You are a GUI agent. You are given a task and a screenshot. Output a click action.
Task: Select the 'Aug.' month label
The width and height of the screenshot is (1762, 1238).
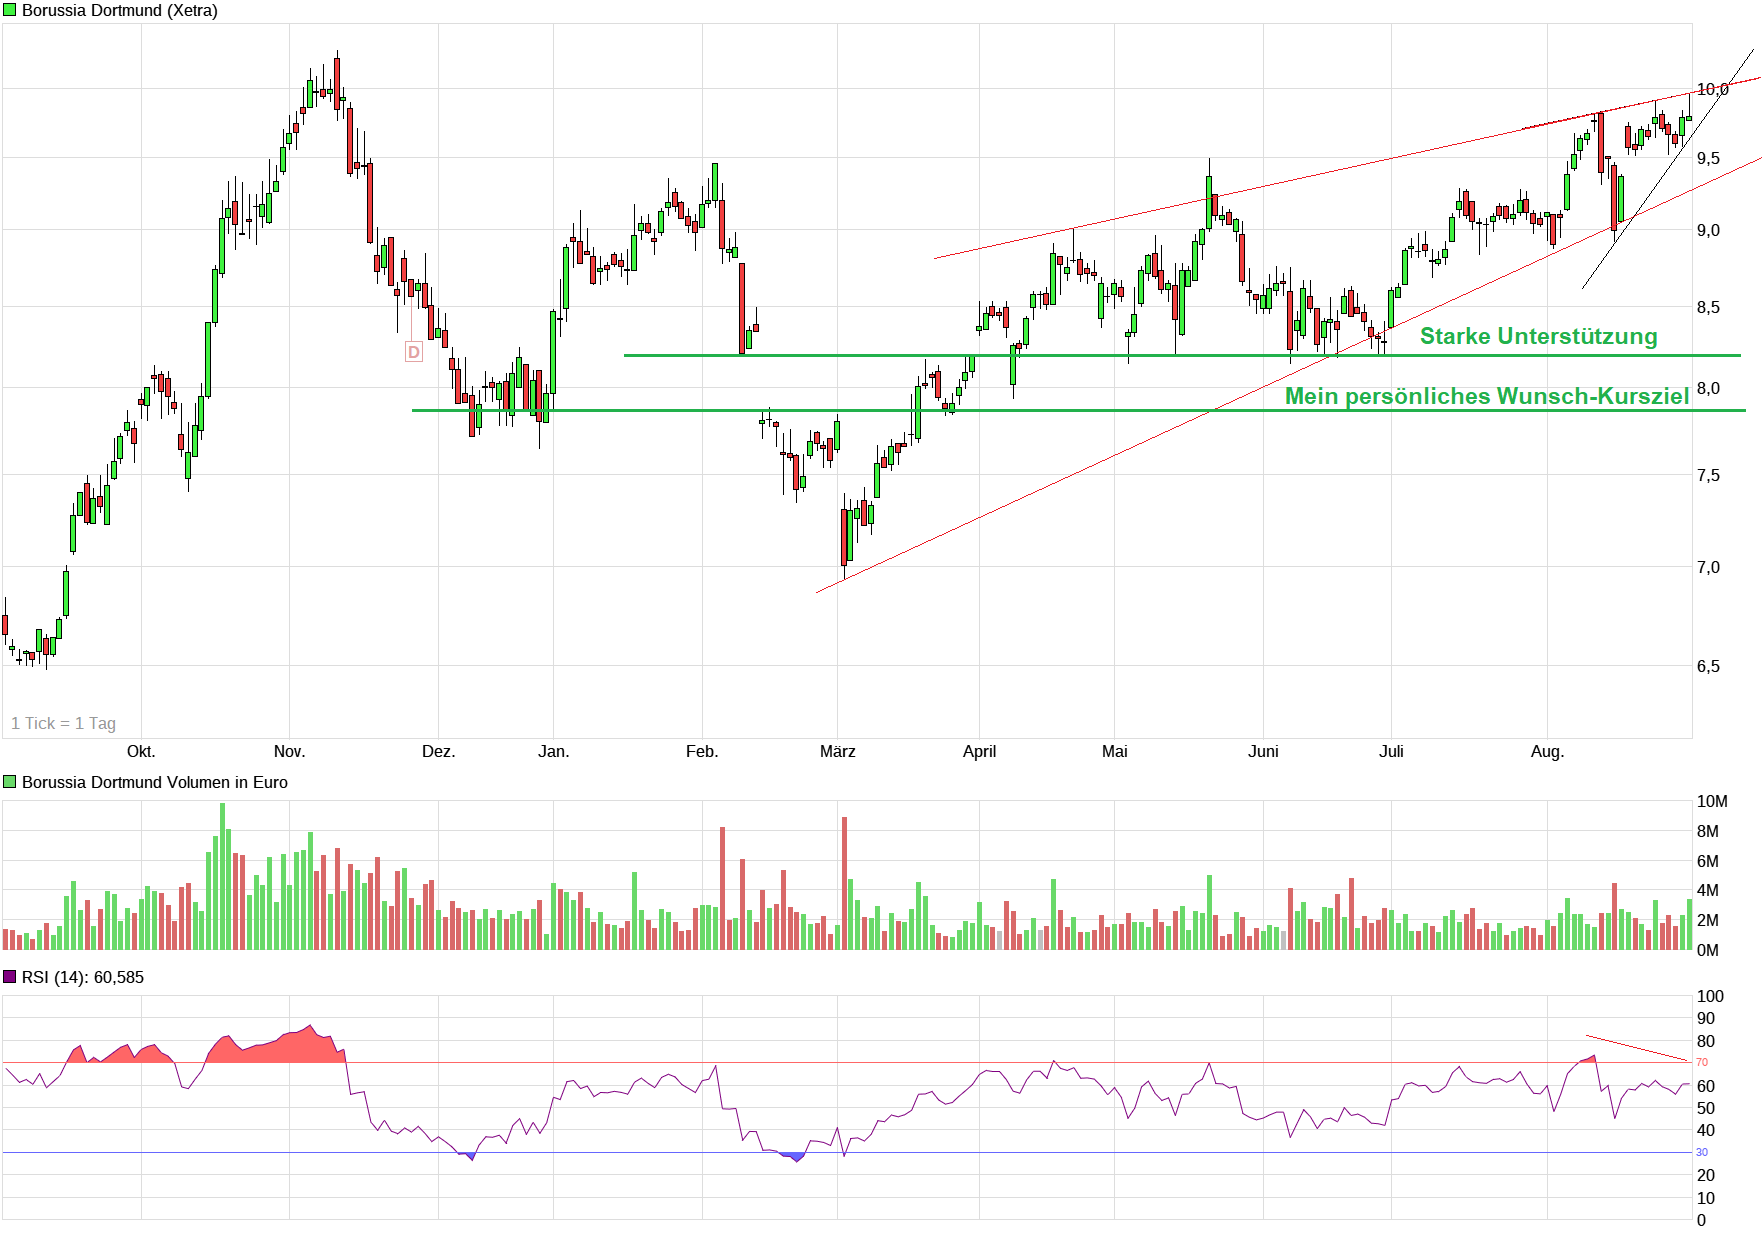[1548, 751]
